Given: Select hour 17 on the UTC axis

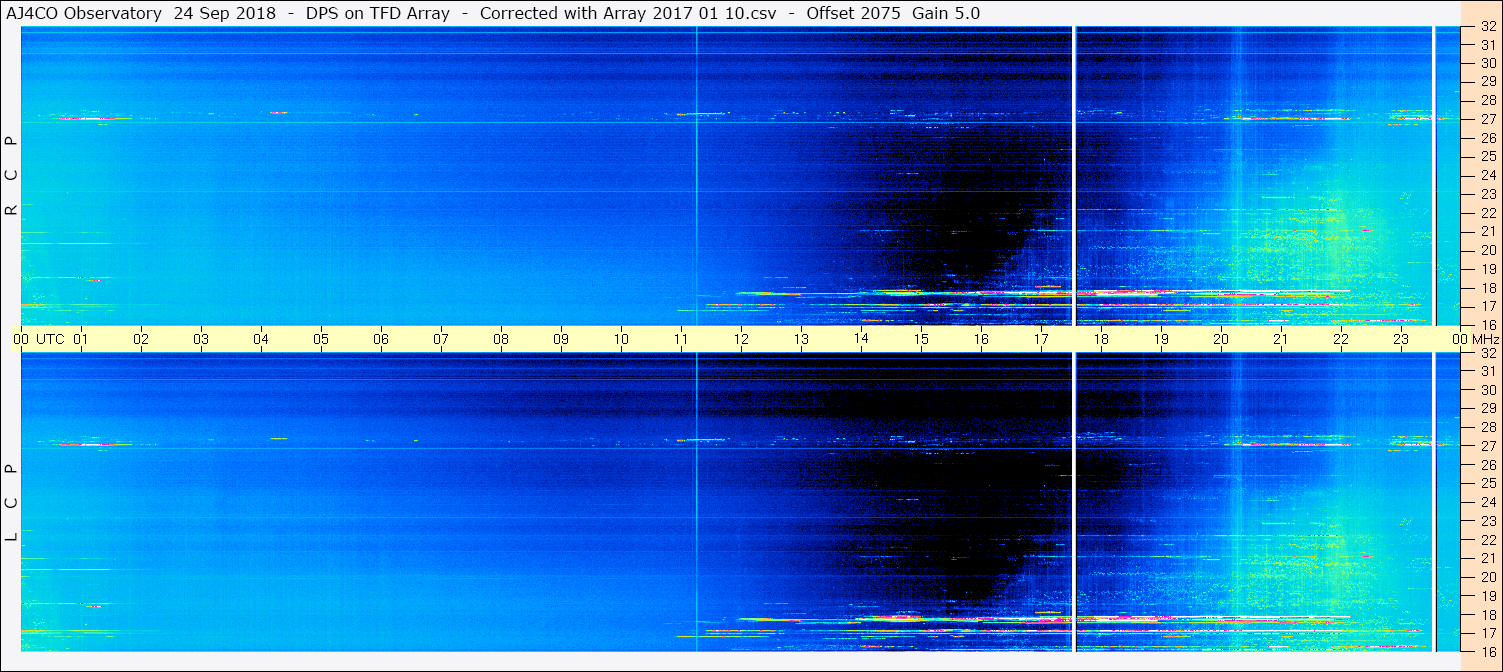Looking at the screenshot, I should click(x=1041, y=339).
